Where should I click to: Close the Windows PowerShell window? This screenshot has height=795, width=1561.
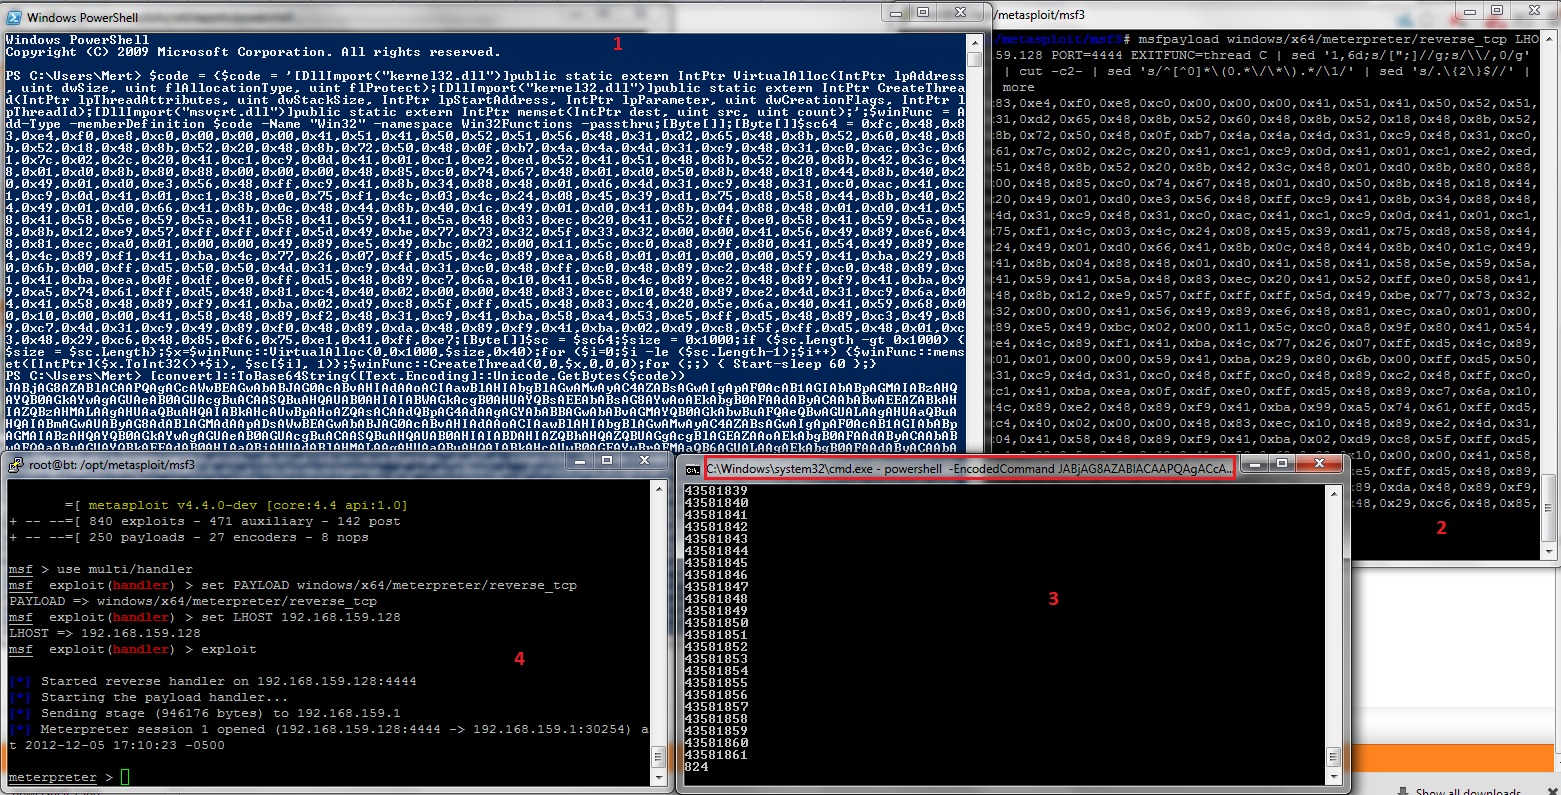(961, 13)
